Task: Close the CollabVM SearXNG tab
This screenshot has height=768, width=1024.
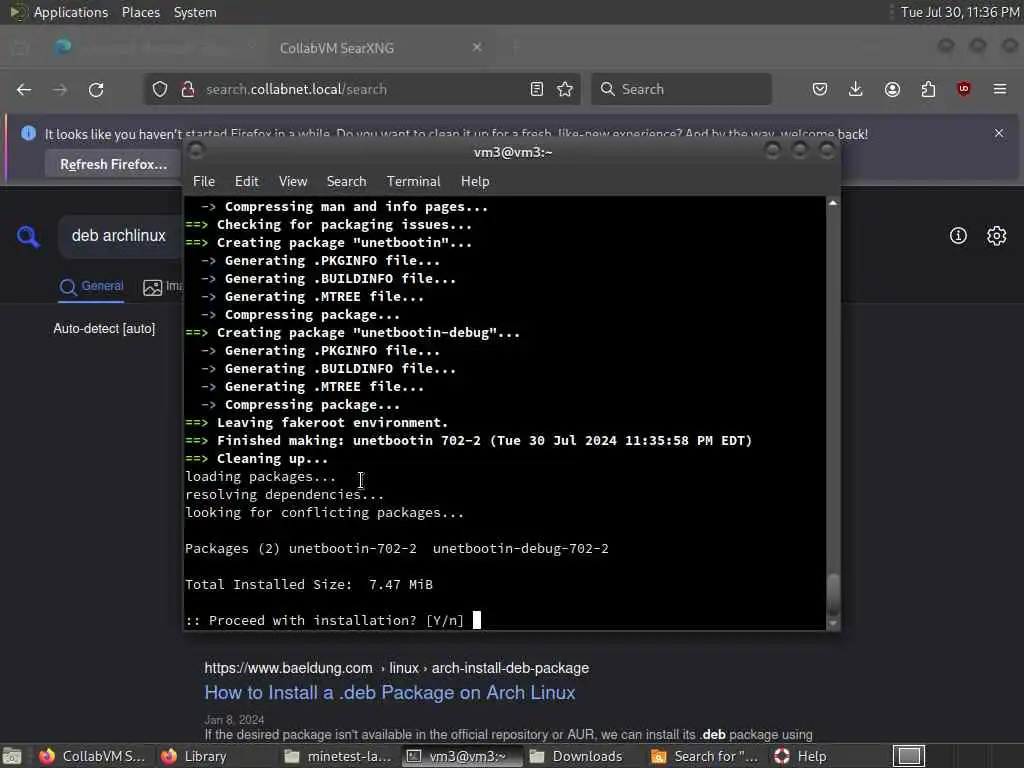Action: (477, 47)
